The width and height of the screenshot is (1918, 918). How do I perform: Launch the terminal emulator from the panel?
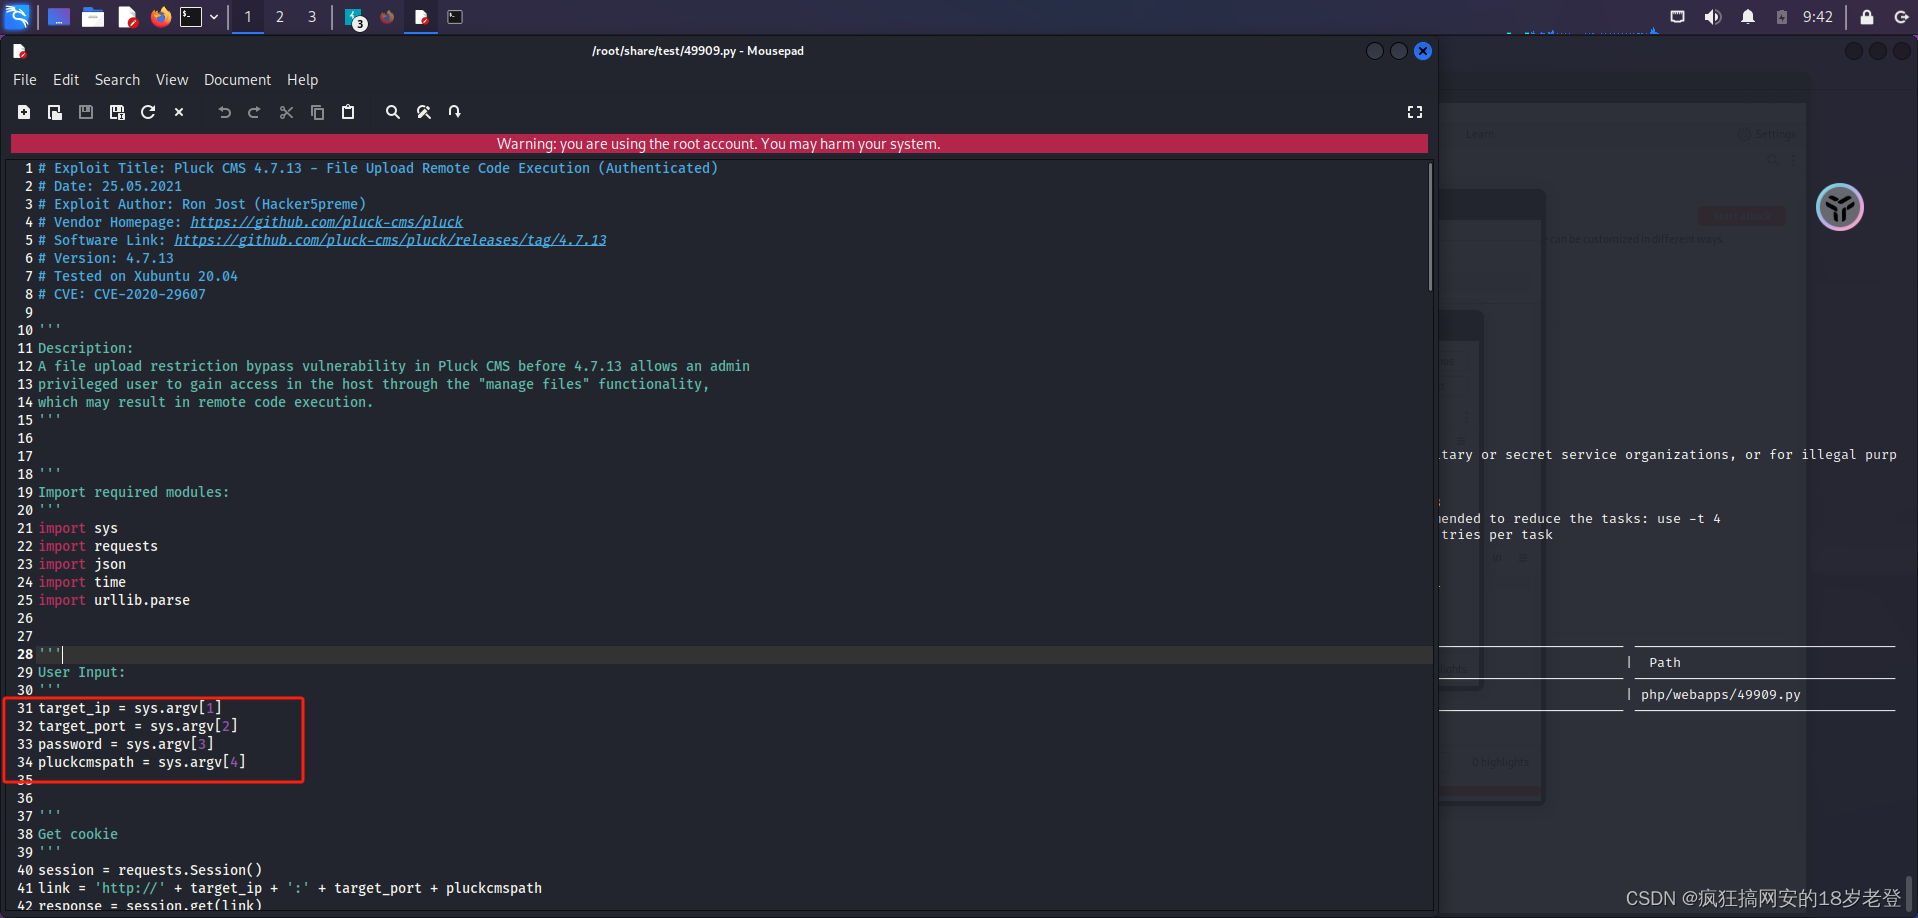pyautogui.click(x=191, y=17)
